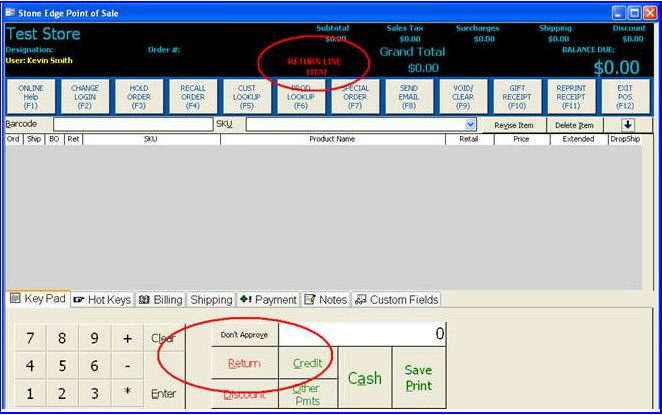This screenshot has width=662, height=415.
Task: Maximize the Stone Edge Point of Sale window
Action: coord(634,13)
